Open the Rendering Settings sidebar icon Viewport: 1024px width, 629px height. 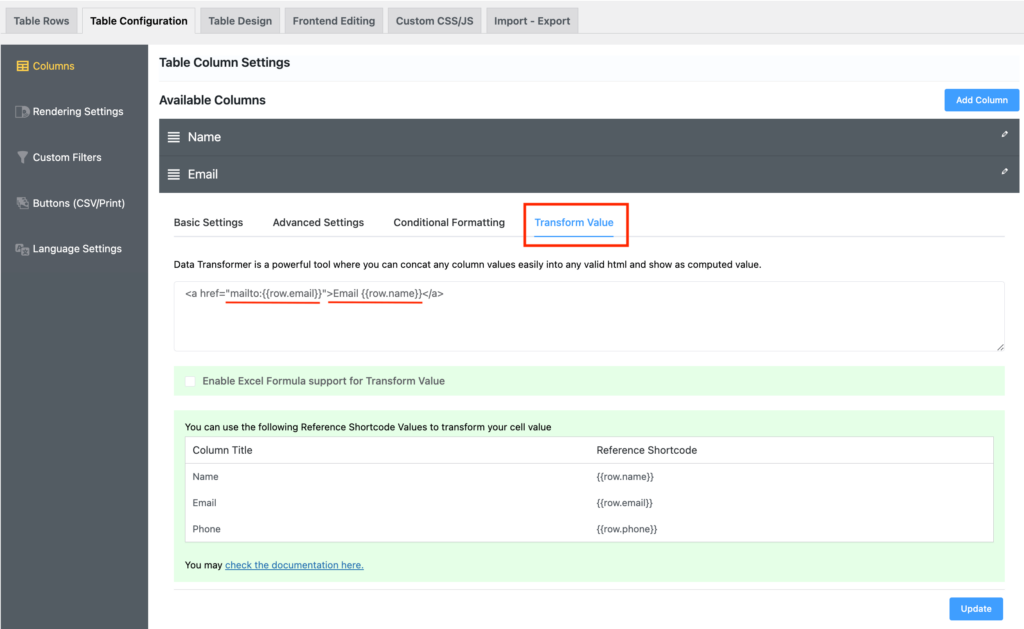coord(22,112)
